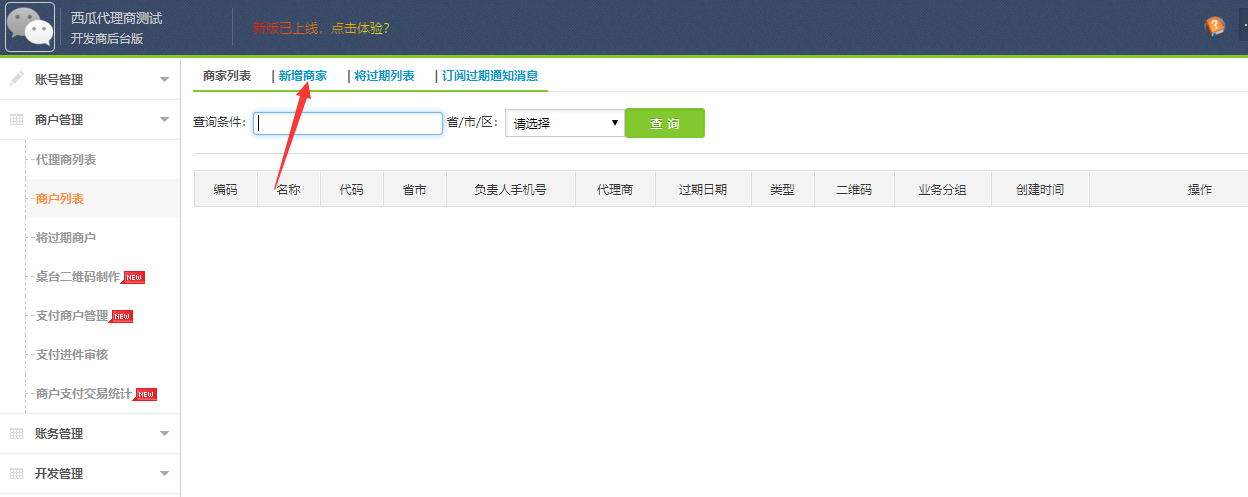This screenshot has width=1248, height=497.
Task: Go to 桌台二维码制作 in the sidebar
Action: click(78, 277)
